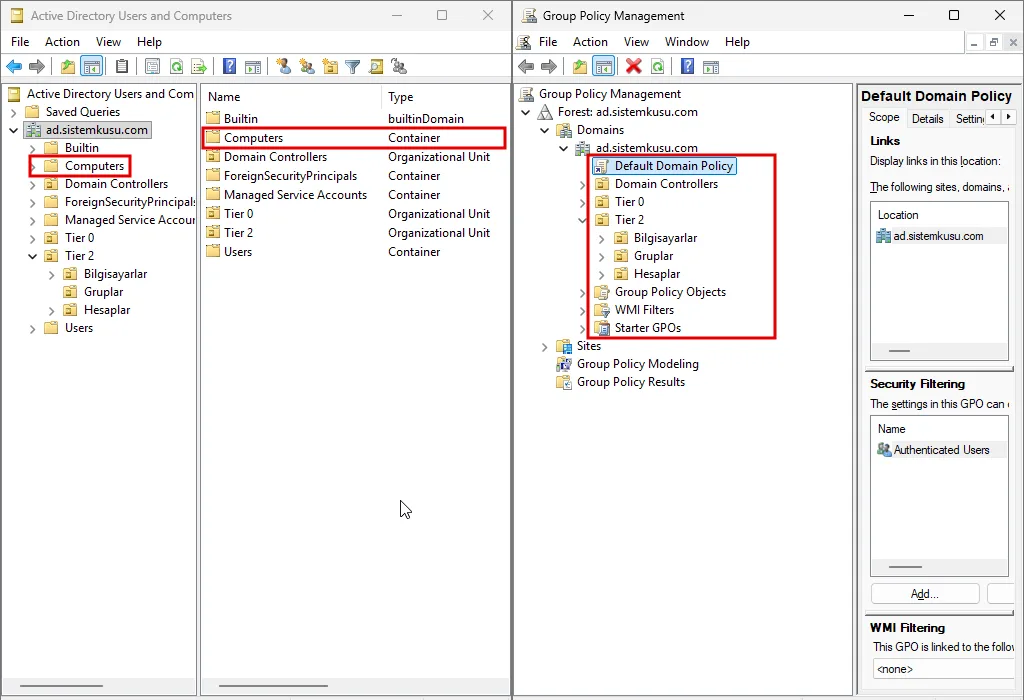Click the Filter funnel icon

pos(353,66)
